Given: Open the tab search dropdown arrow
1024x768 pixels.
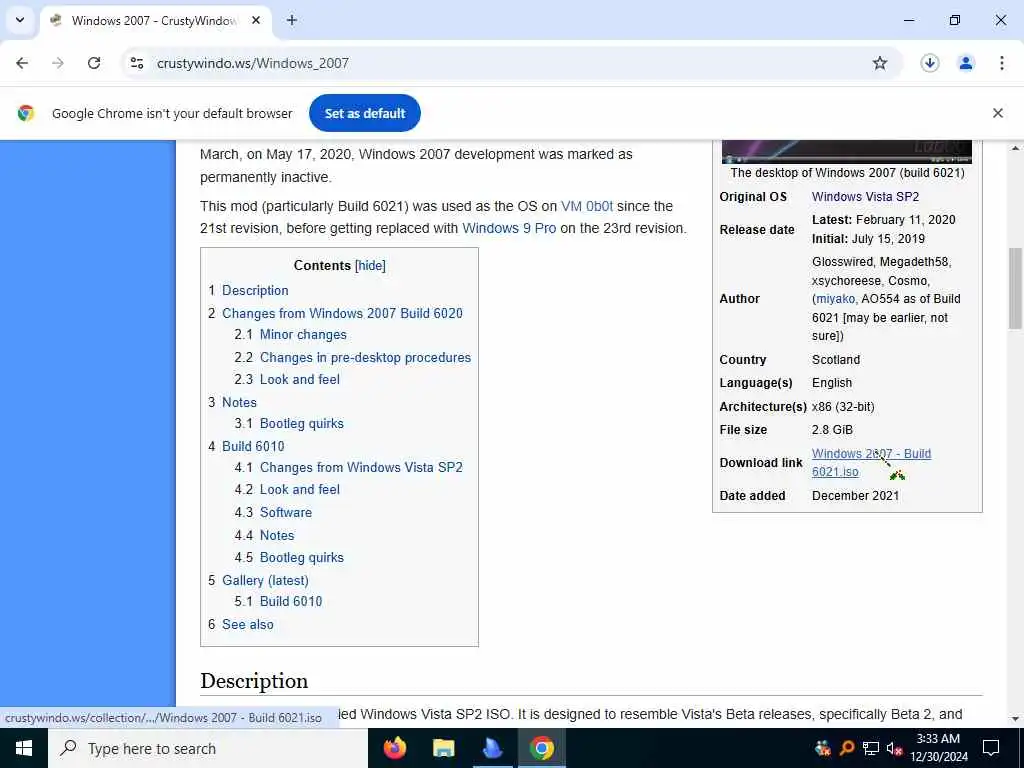Looking at the screenshot, I should [x=20, y=20].
